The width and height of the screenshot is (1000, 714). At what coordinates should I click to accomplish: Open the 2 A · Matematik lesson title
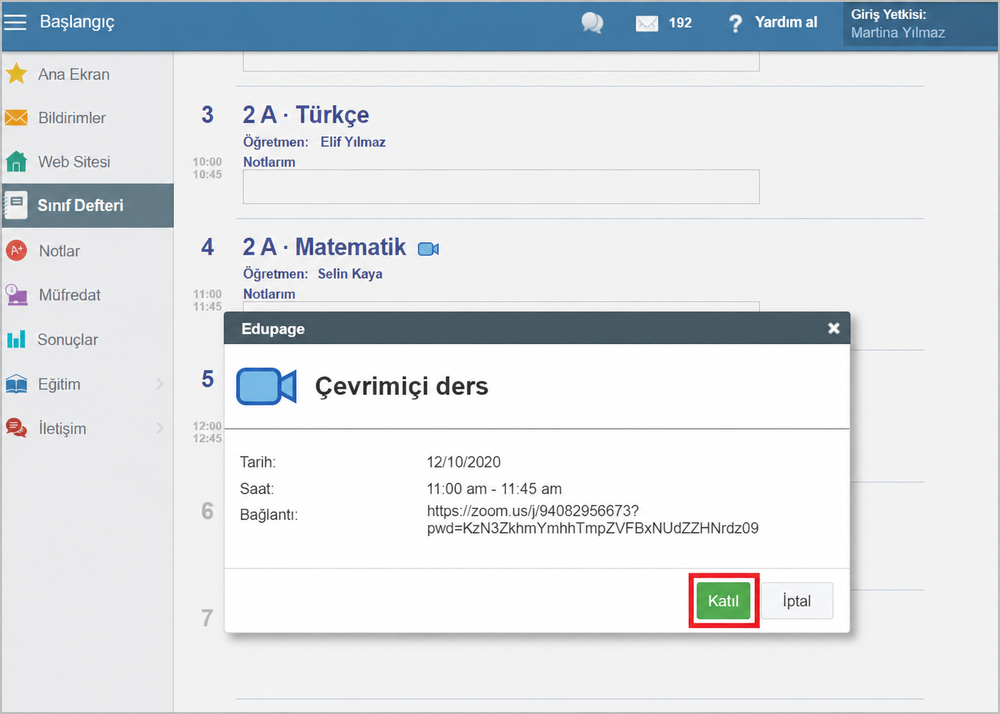[324, 247]
